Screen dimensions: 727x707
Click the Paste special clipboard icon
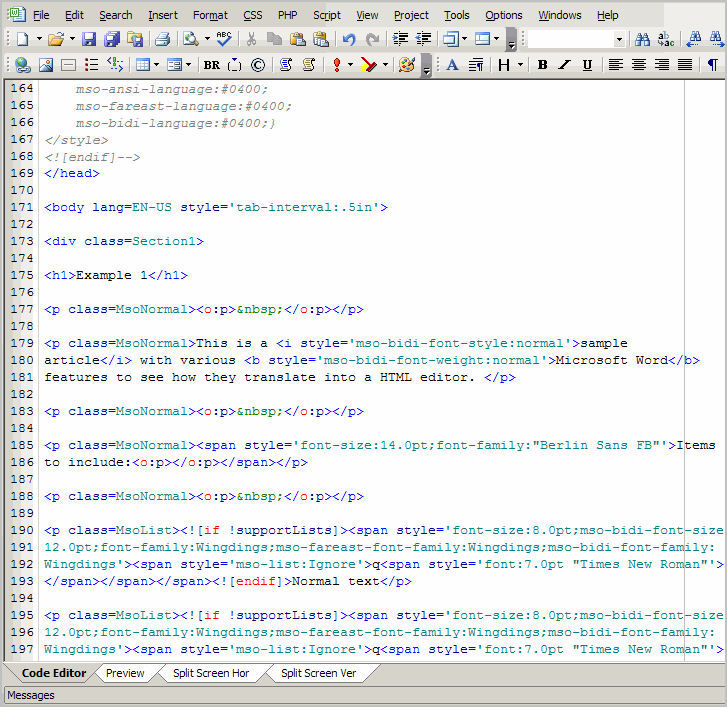(320, 39)
